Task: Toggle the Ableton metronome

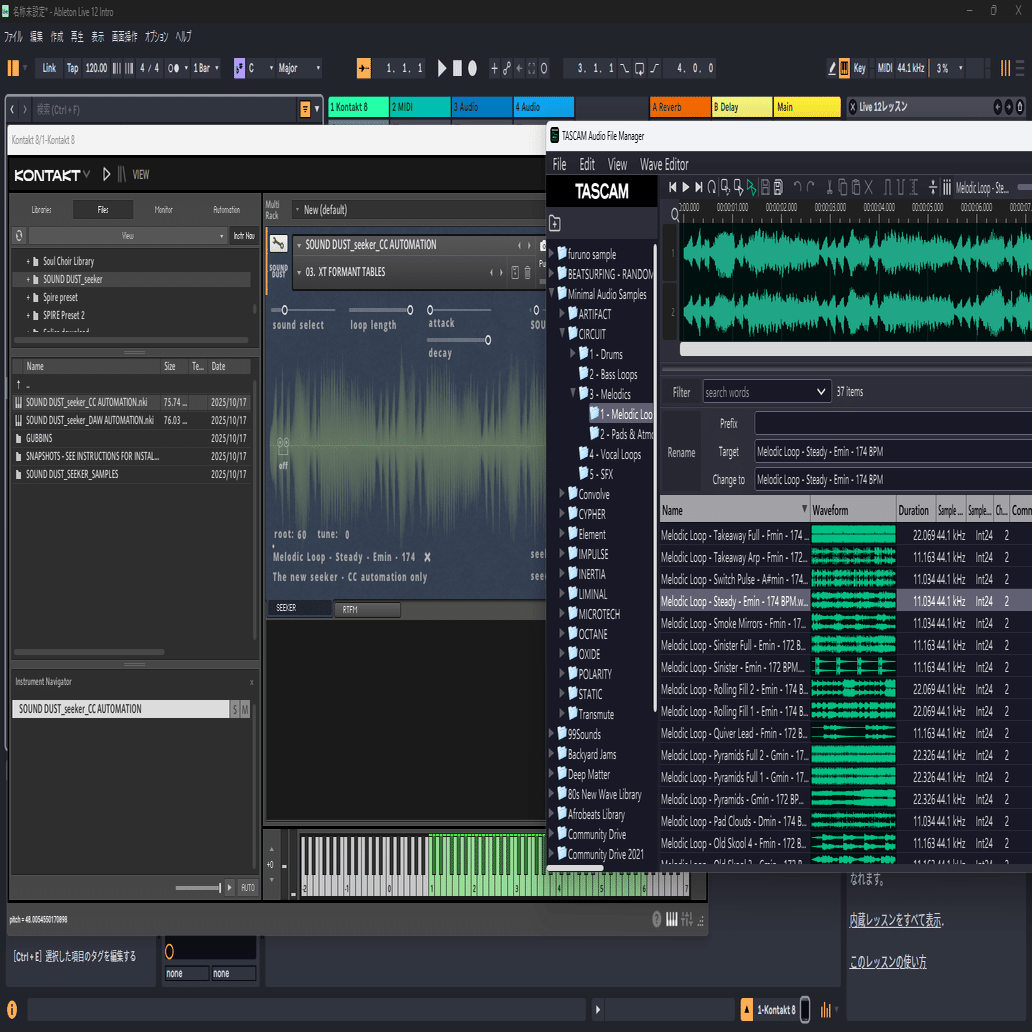Action: point(173,68)
